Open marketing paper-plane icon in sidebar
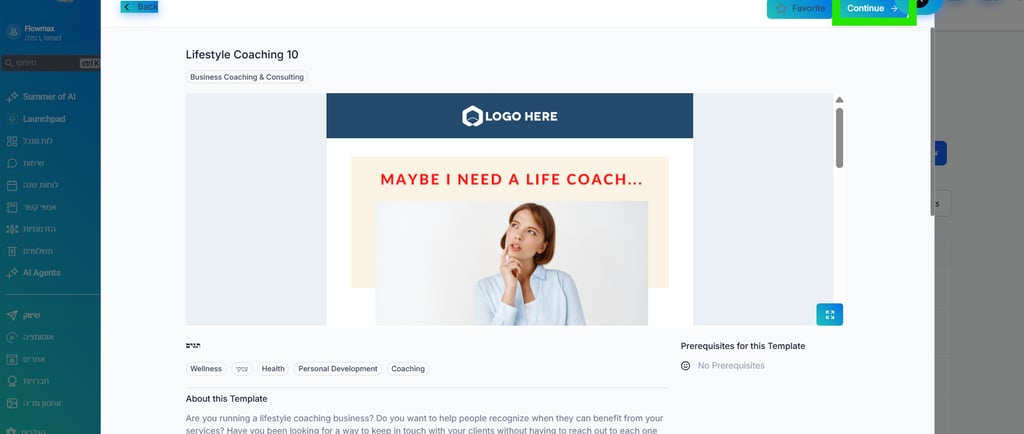Viewport: 1024px width, 434px height. click(12, 315)
